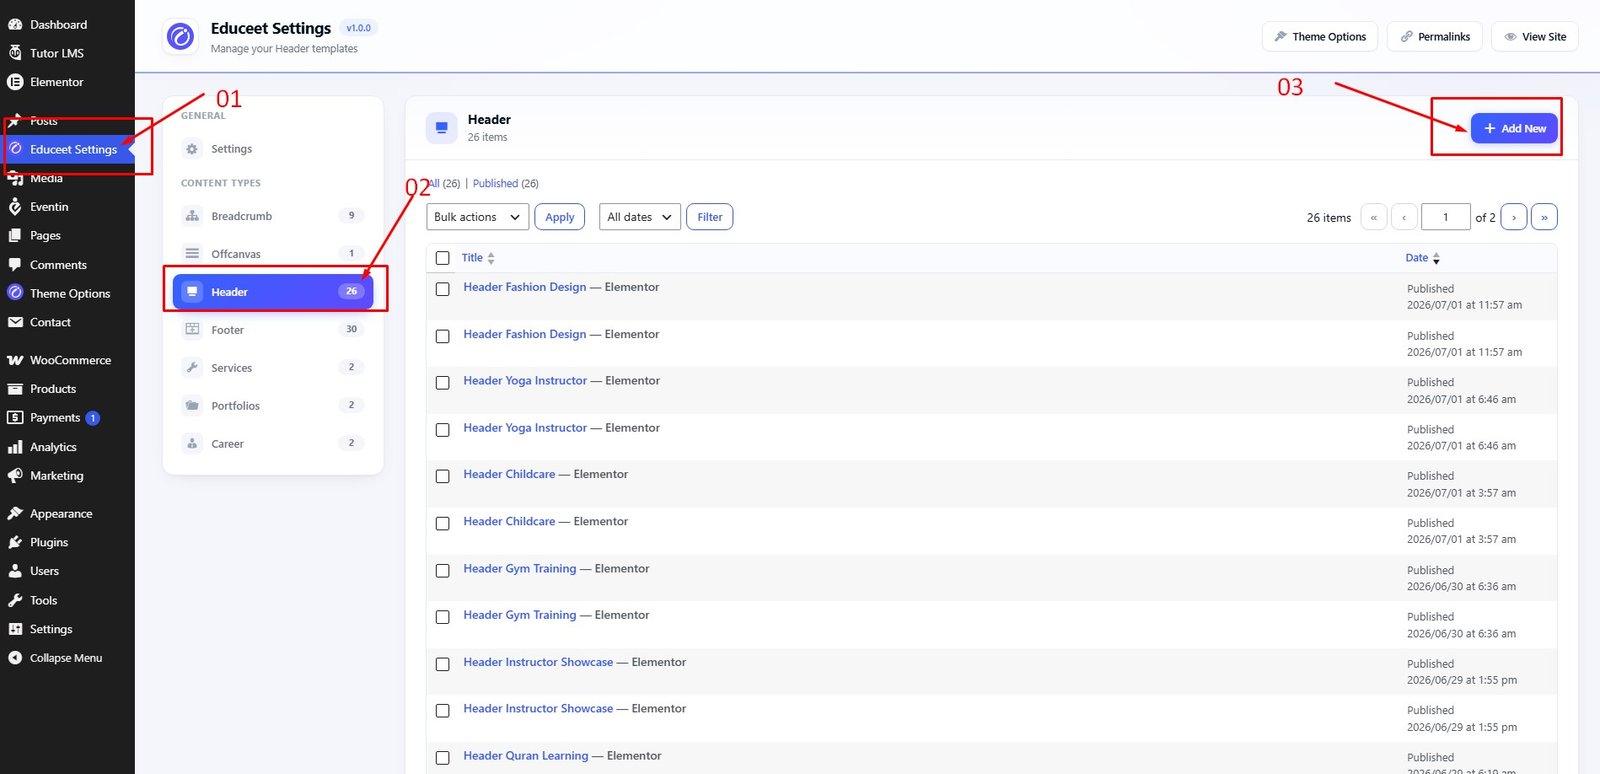Check the first Header Childcare row
The width and height of the screenshot is (1600, 774).
click(x=443, y=477)
